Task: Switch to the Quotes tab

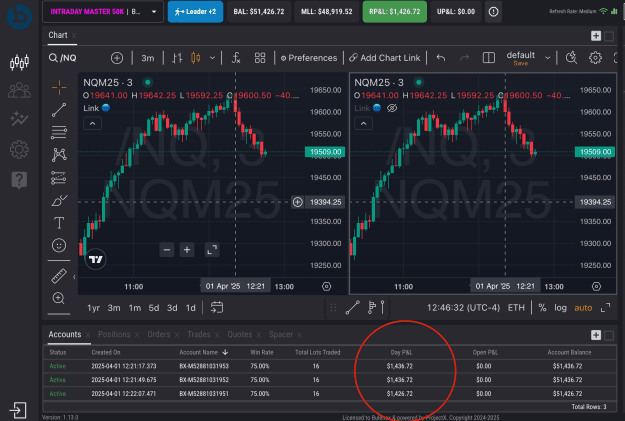Action: (x=240, y=334)
